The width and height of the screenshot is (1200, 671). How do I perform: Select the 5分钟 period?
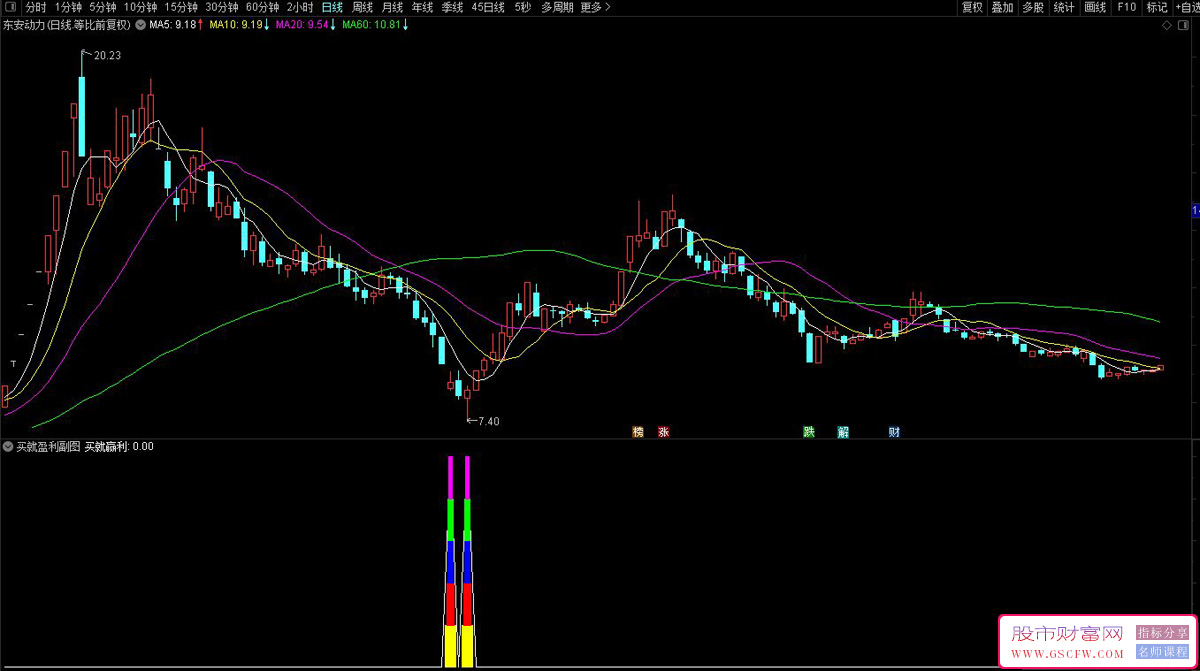click(x=103, y=7)
